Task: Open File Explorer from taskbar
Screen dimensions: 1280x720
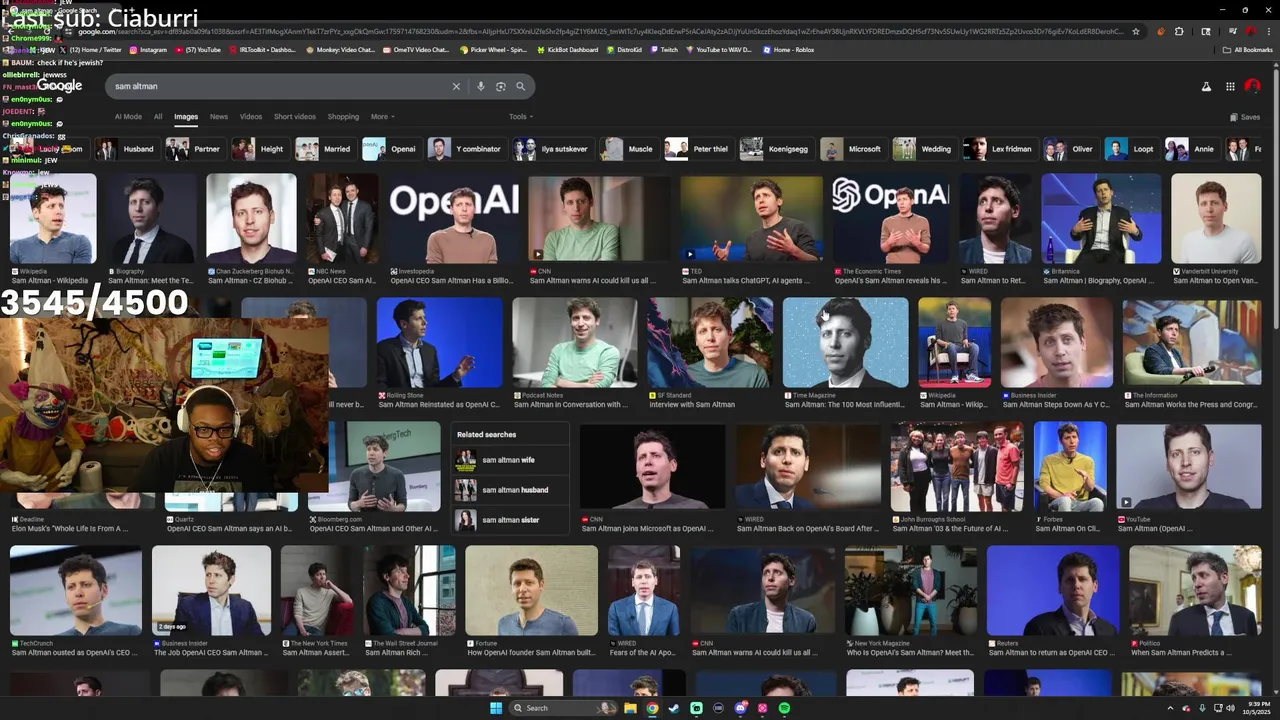Action: tap(630, 708)
